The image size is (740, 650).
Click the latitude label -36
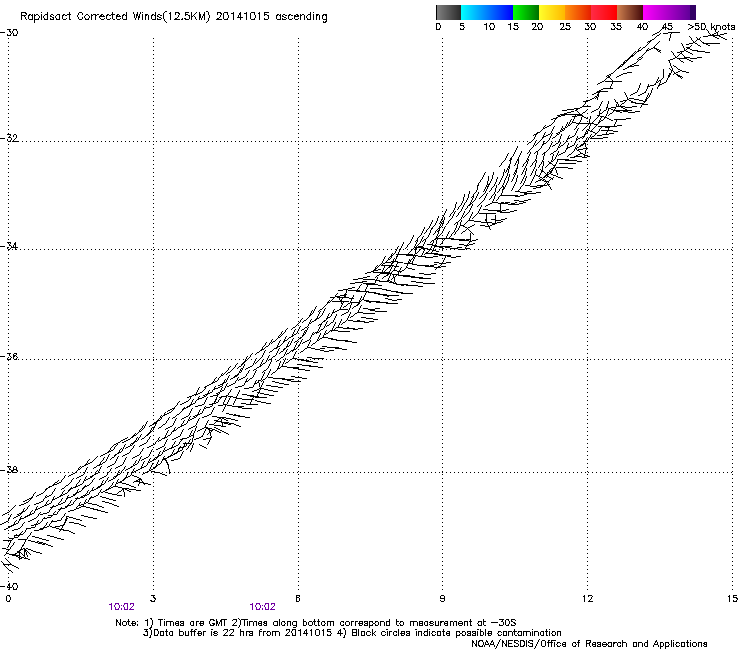[9, 356]
